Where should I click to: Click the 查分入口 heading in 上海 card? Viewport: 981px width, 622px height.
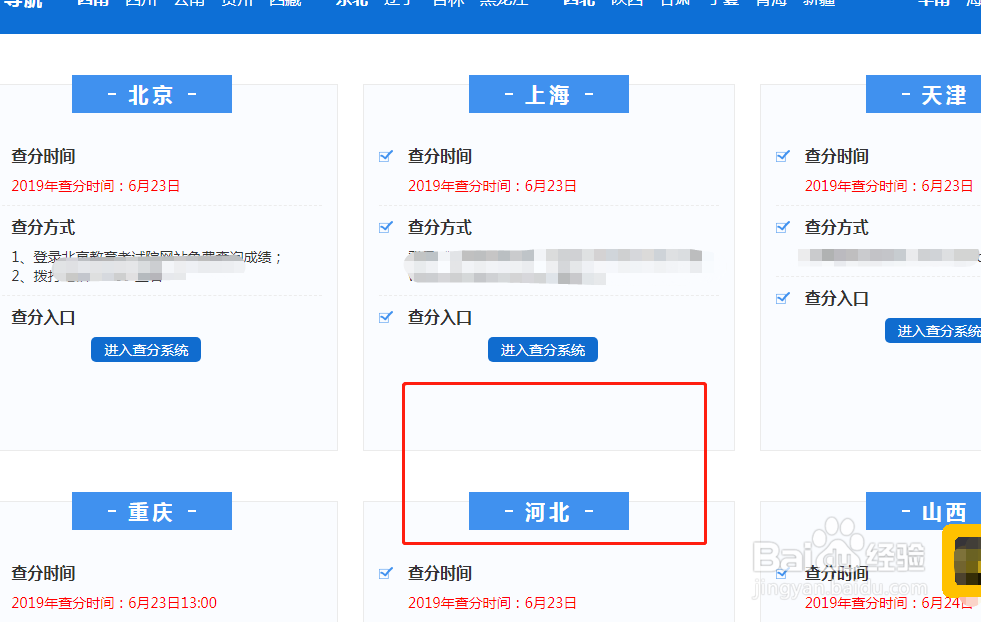tap(440, 317)
